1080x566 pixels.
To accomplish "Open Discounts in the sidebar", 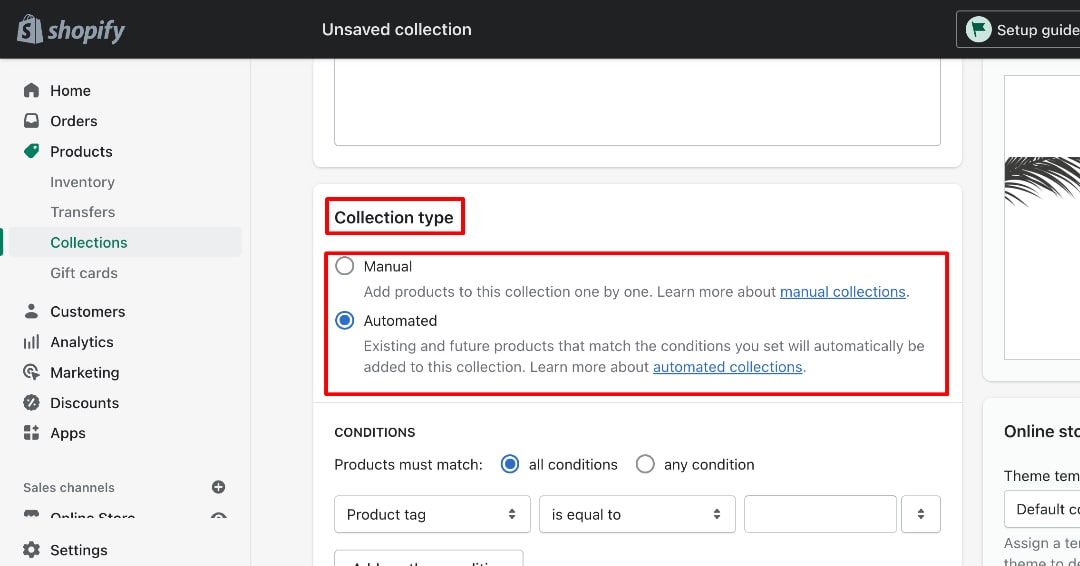I will point(85,402).
